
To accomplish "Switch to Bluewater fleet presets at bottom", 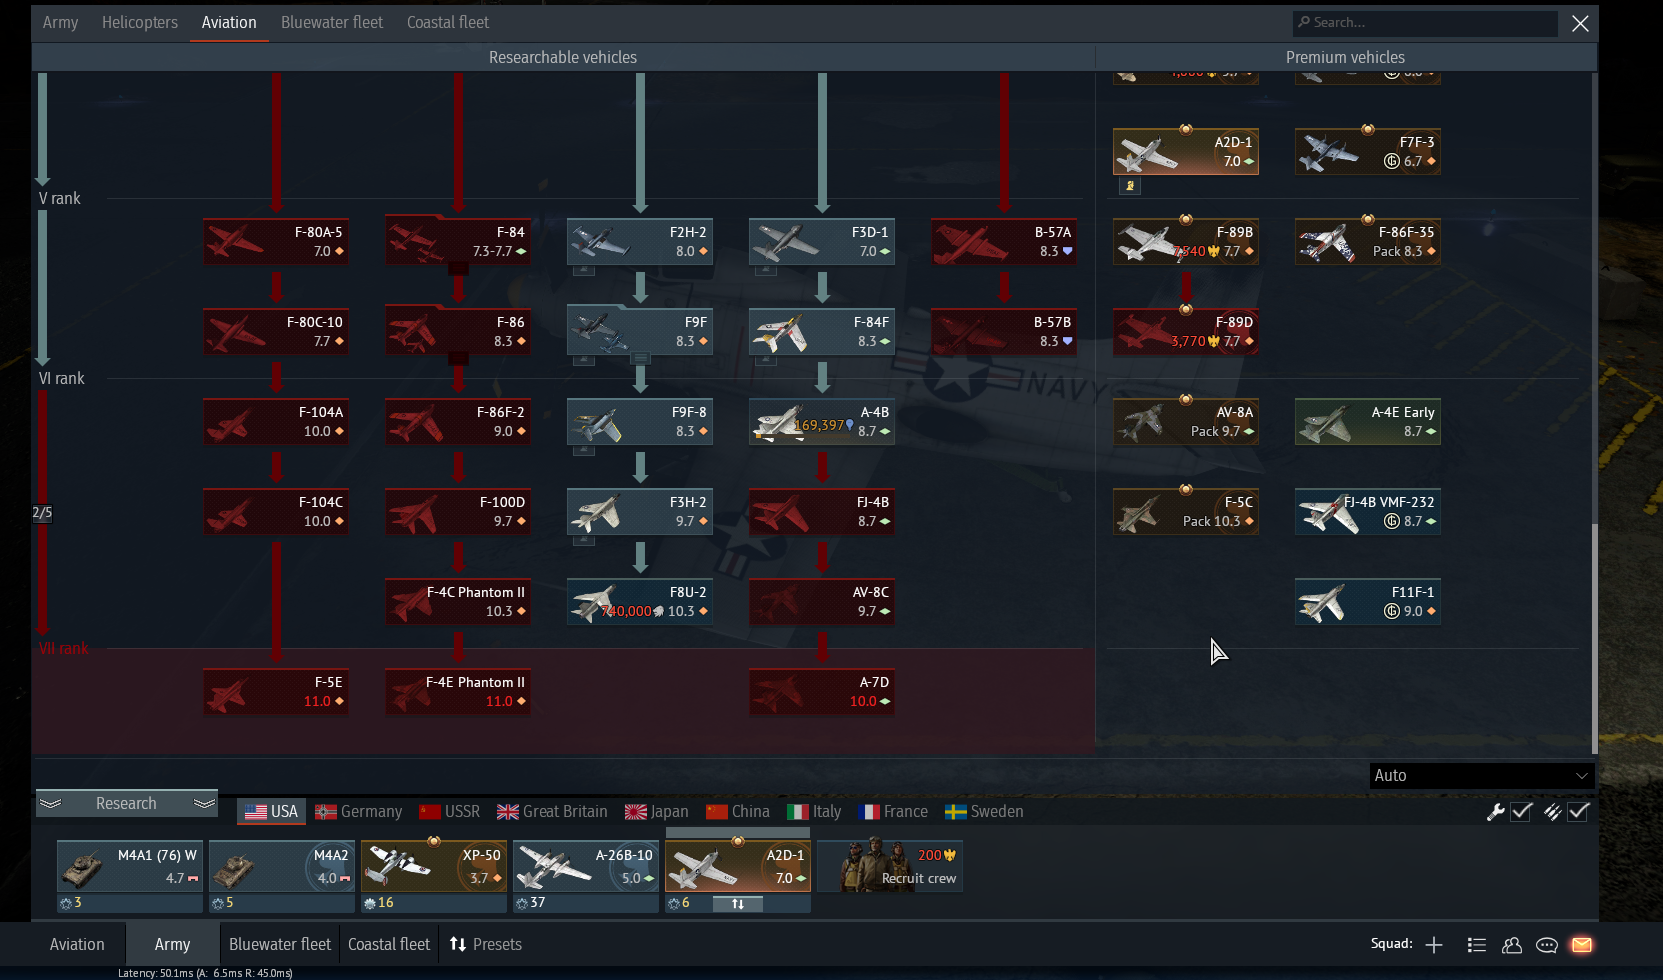I will pos(280,945).
